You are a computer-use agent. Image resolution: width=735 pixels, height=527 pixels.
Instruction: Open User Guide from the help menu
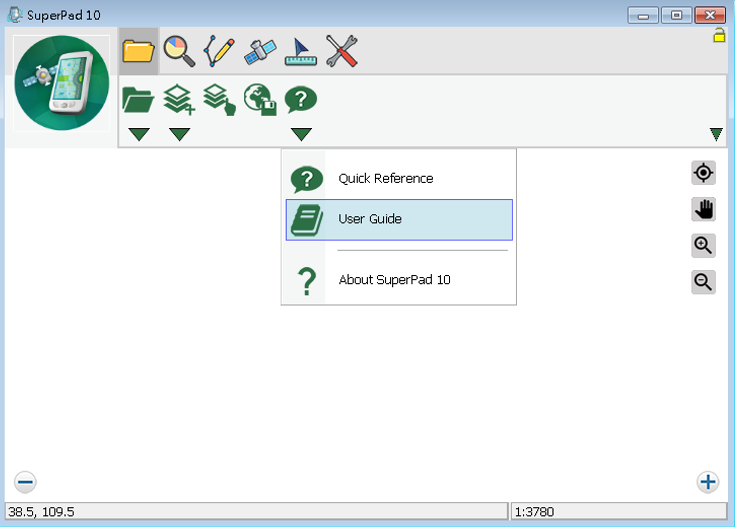[399, 219]
